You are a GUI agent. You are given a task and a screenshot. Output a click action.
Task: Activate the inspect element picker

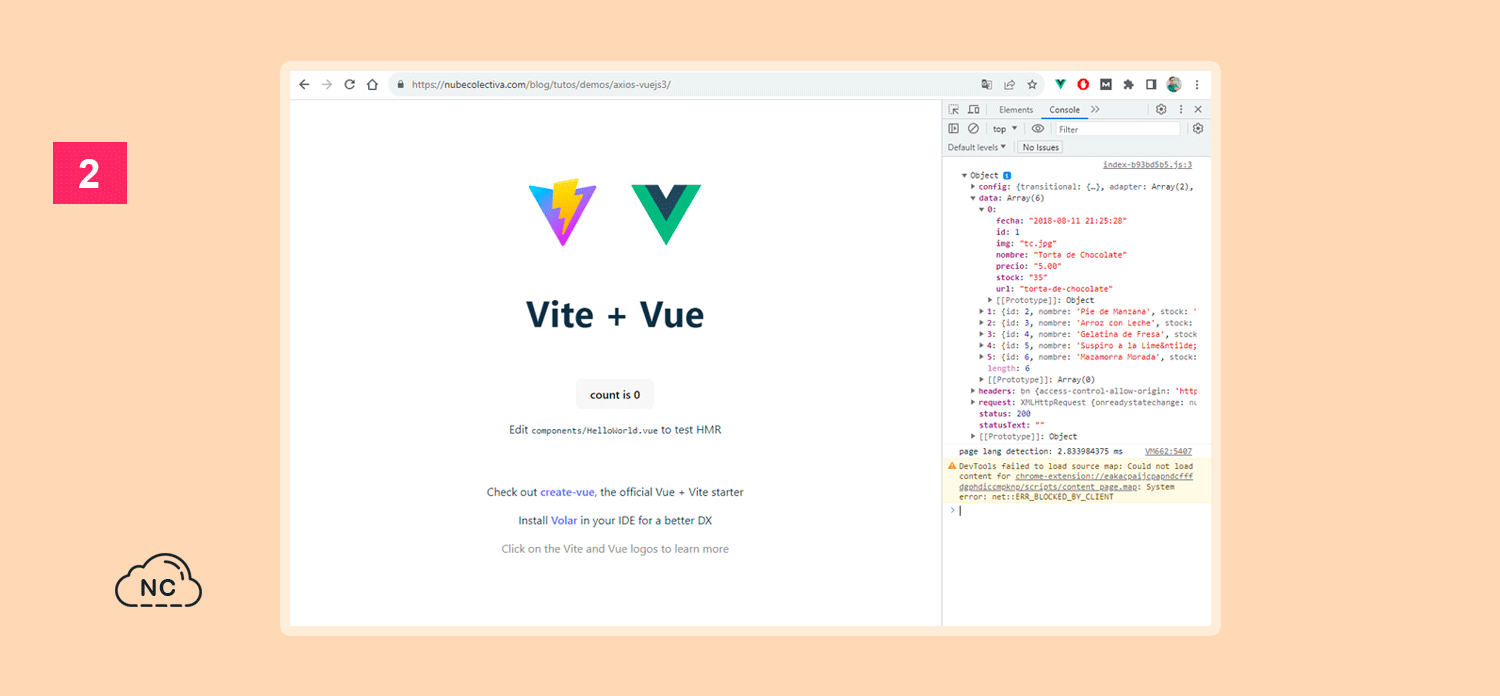[954, 110]
